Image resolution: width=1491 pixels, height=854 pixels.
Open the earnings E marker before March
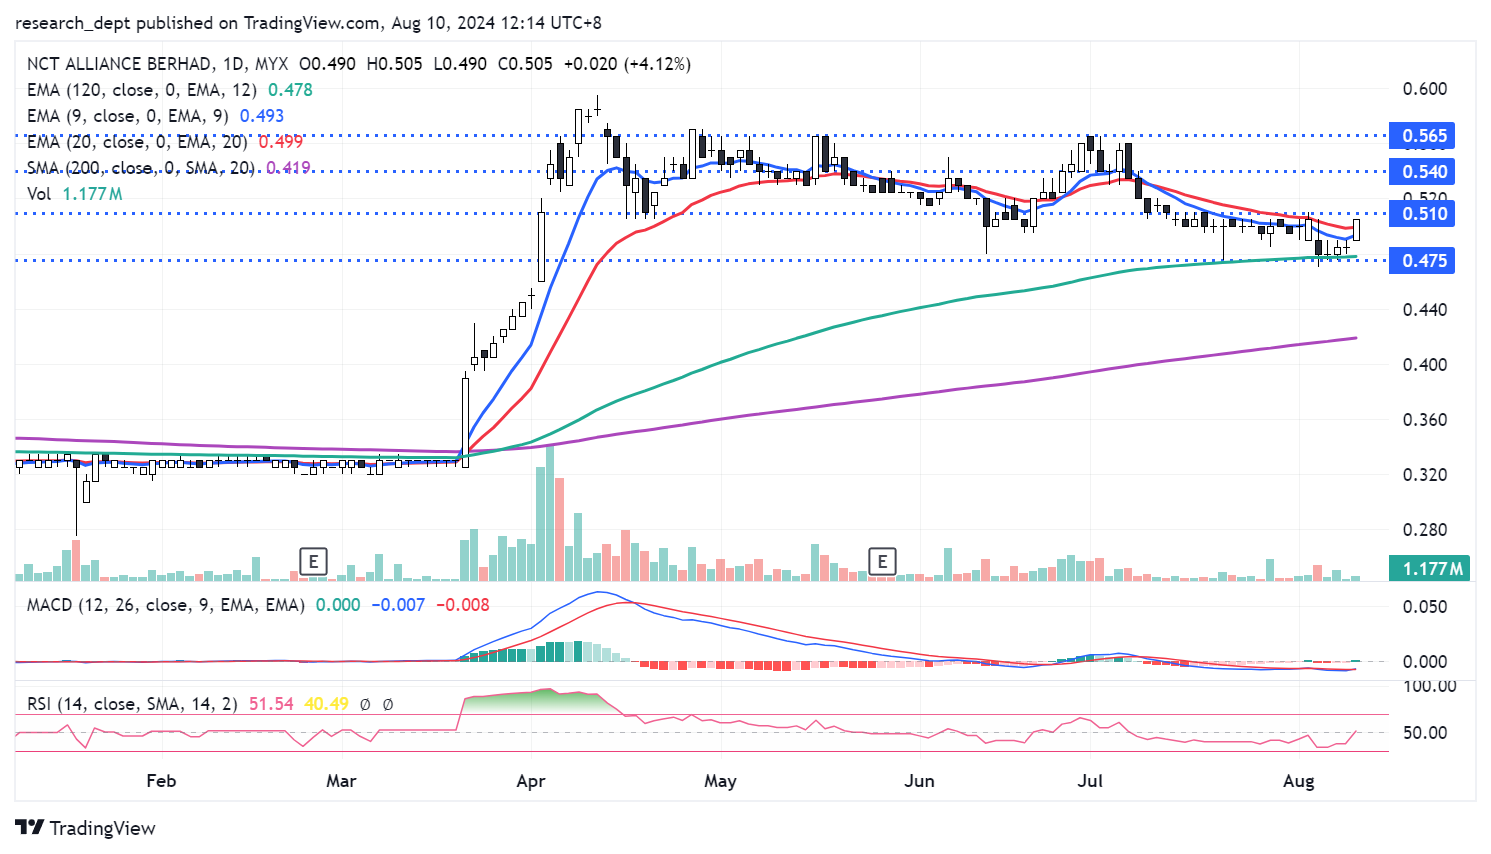(313, 561)
